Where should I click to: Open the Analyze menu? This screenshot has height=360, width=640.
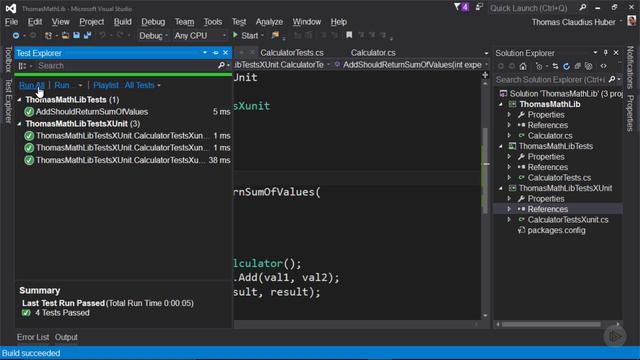(x=269, y=22)
